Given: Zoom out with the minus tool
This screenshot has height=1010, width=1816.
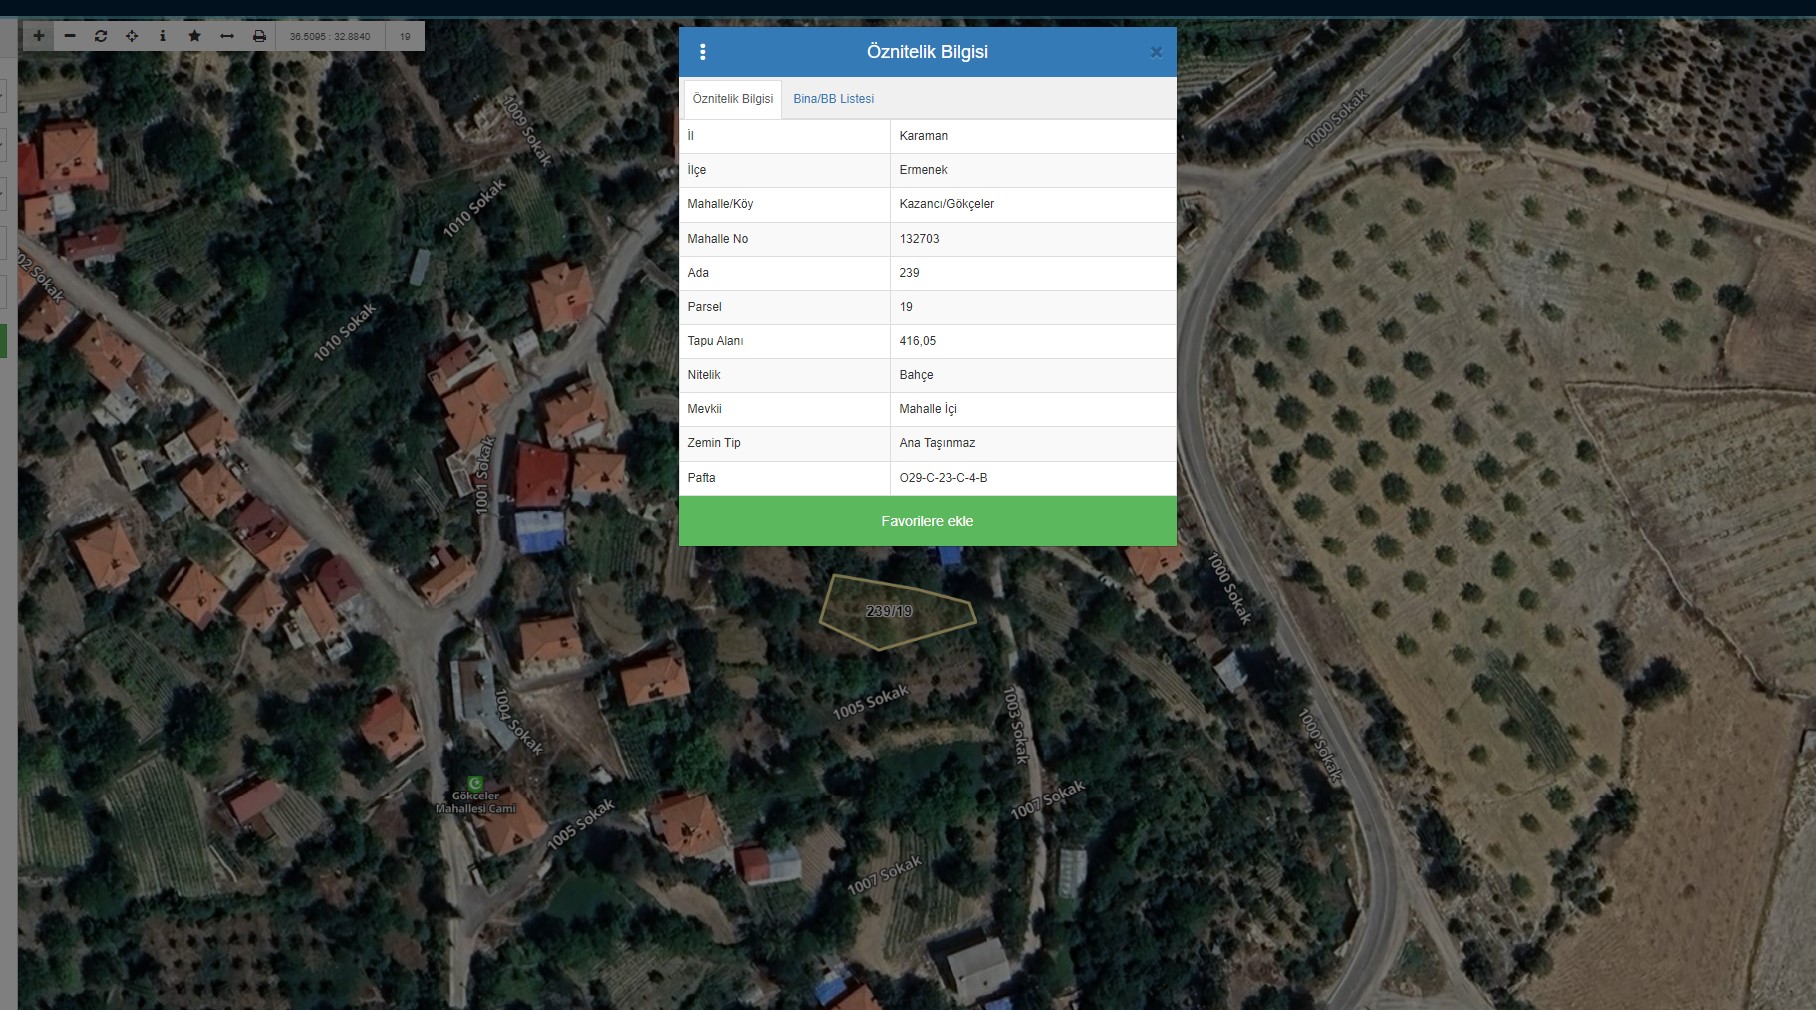Looking at the screenshot, I should tap(70, 36).
